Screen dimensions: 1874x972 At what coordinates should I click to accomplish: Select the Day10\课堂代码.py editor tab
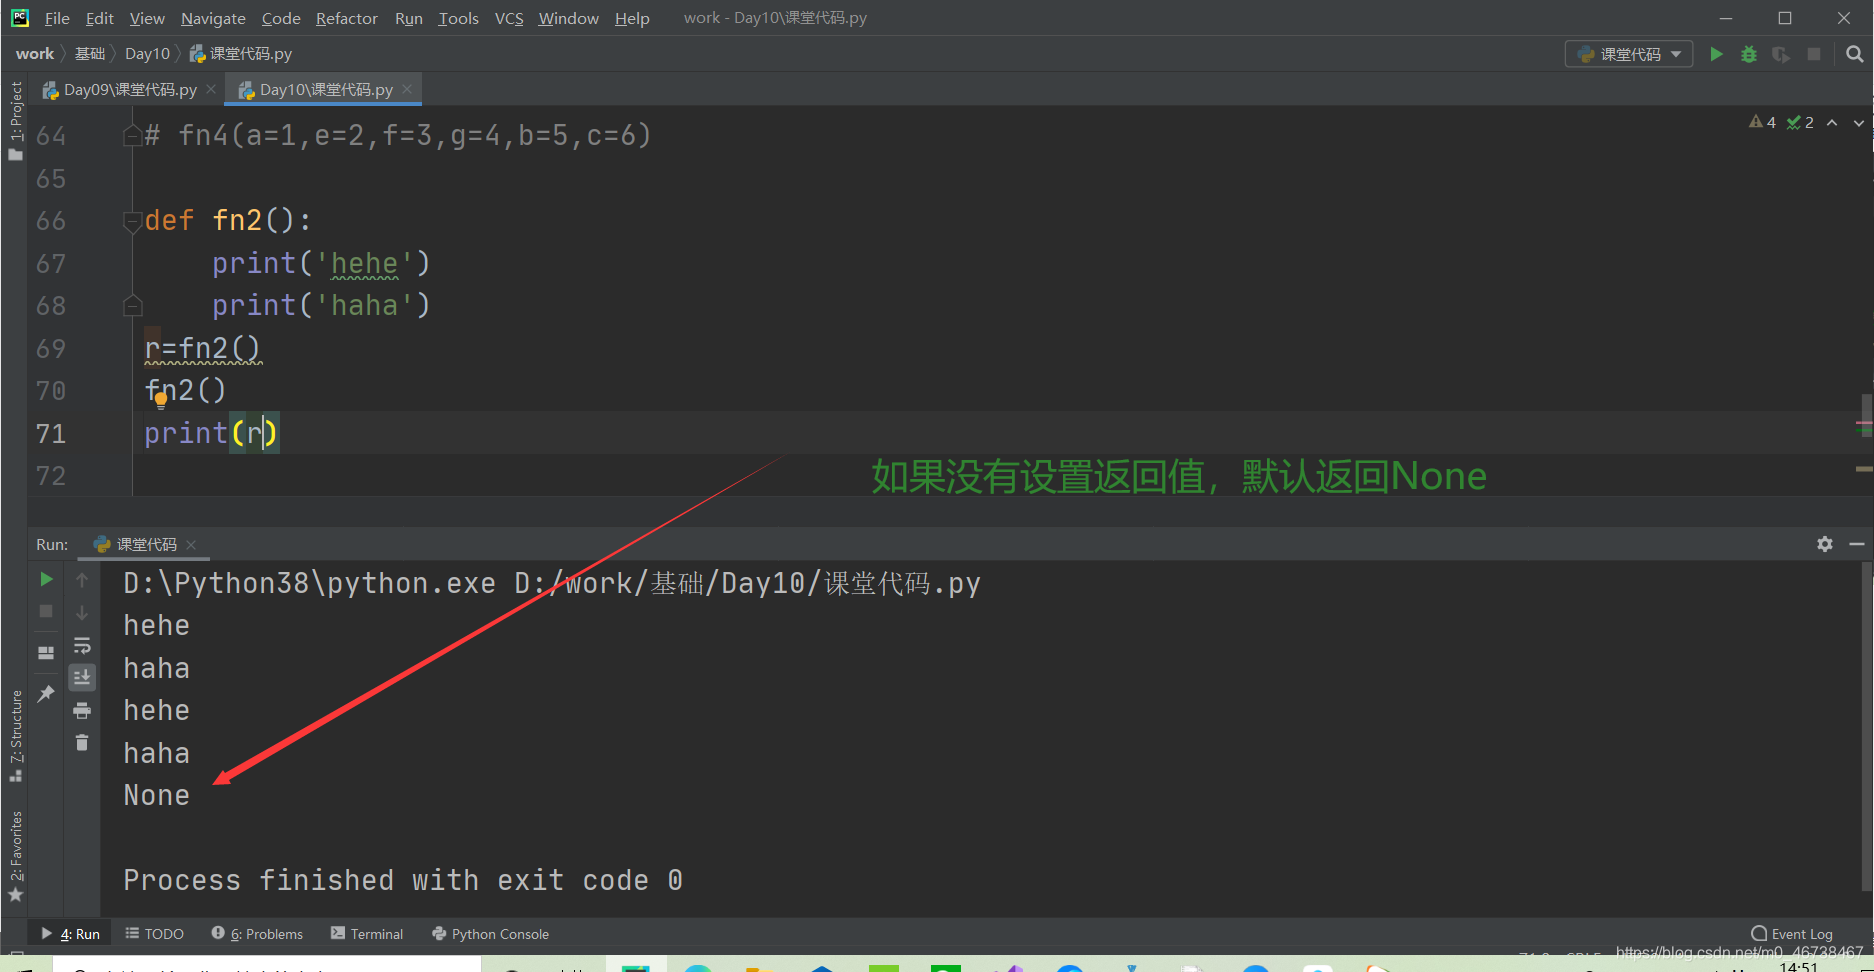(325, 89)
